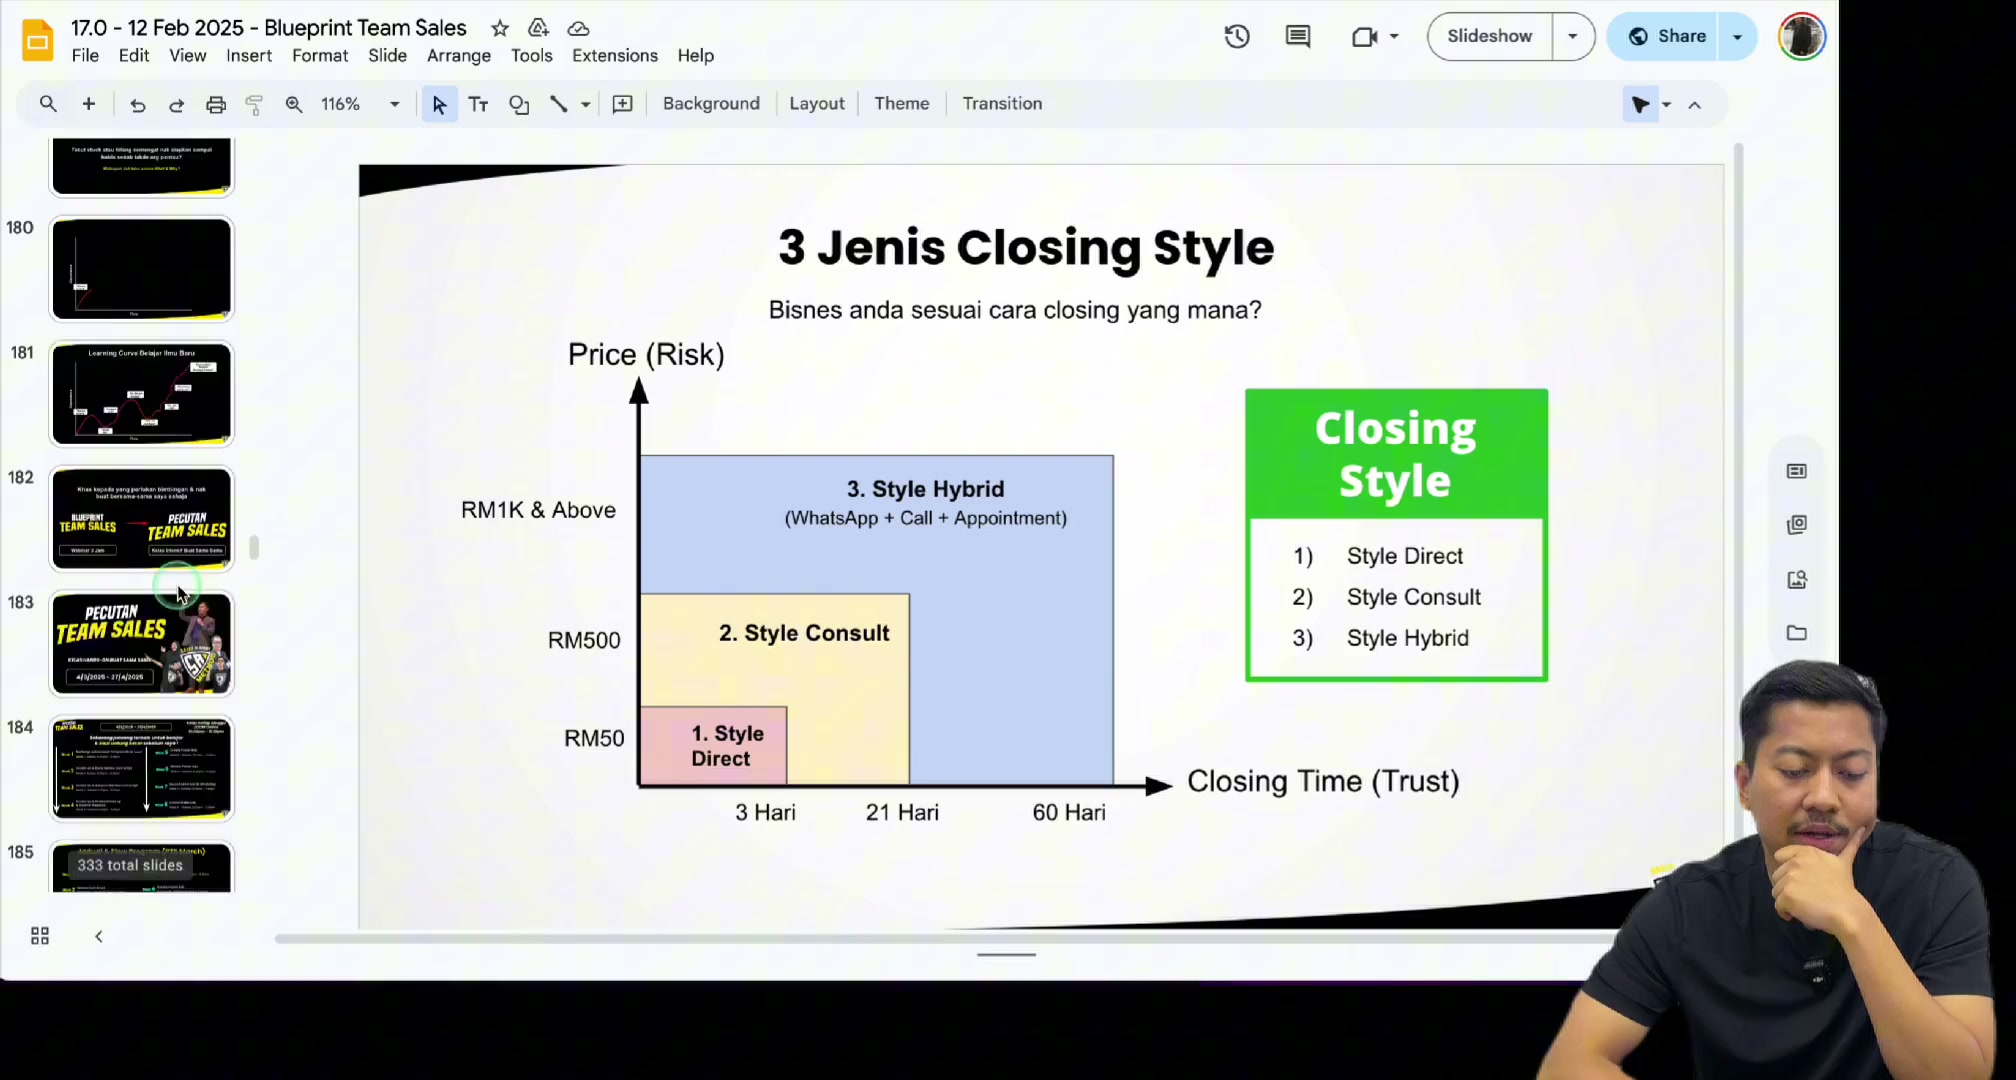Screen dimensions: 2016x1080
Task: Open the File menu
Action: tap(85, 56)
